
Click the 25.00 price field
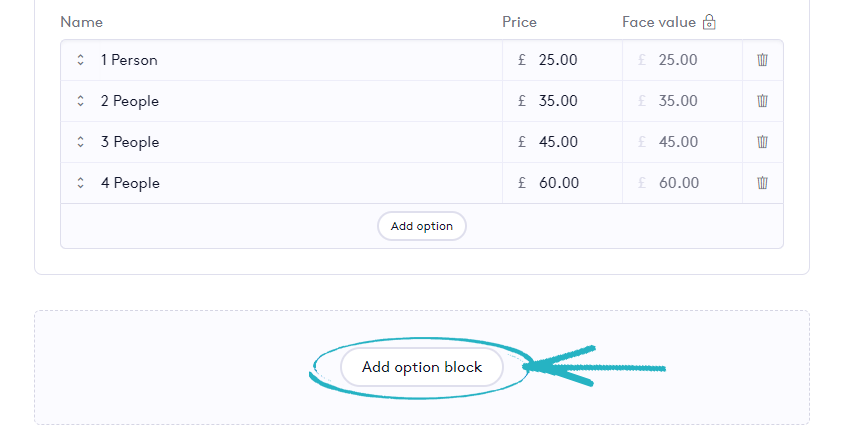tap(572, 60)
